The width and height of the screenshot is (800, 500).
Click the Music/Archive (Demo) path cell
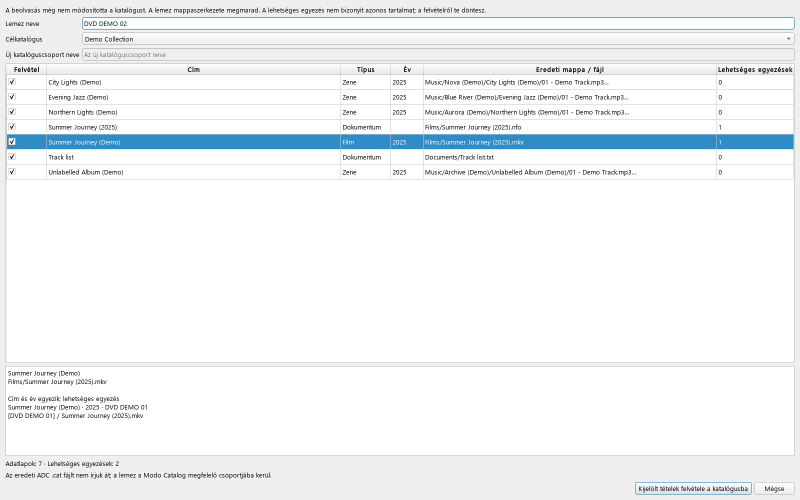(x=569, y=172)
